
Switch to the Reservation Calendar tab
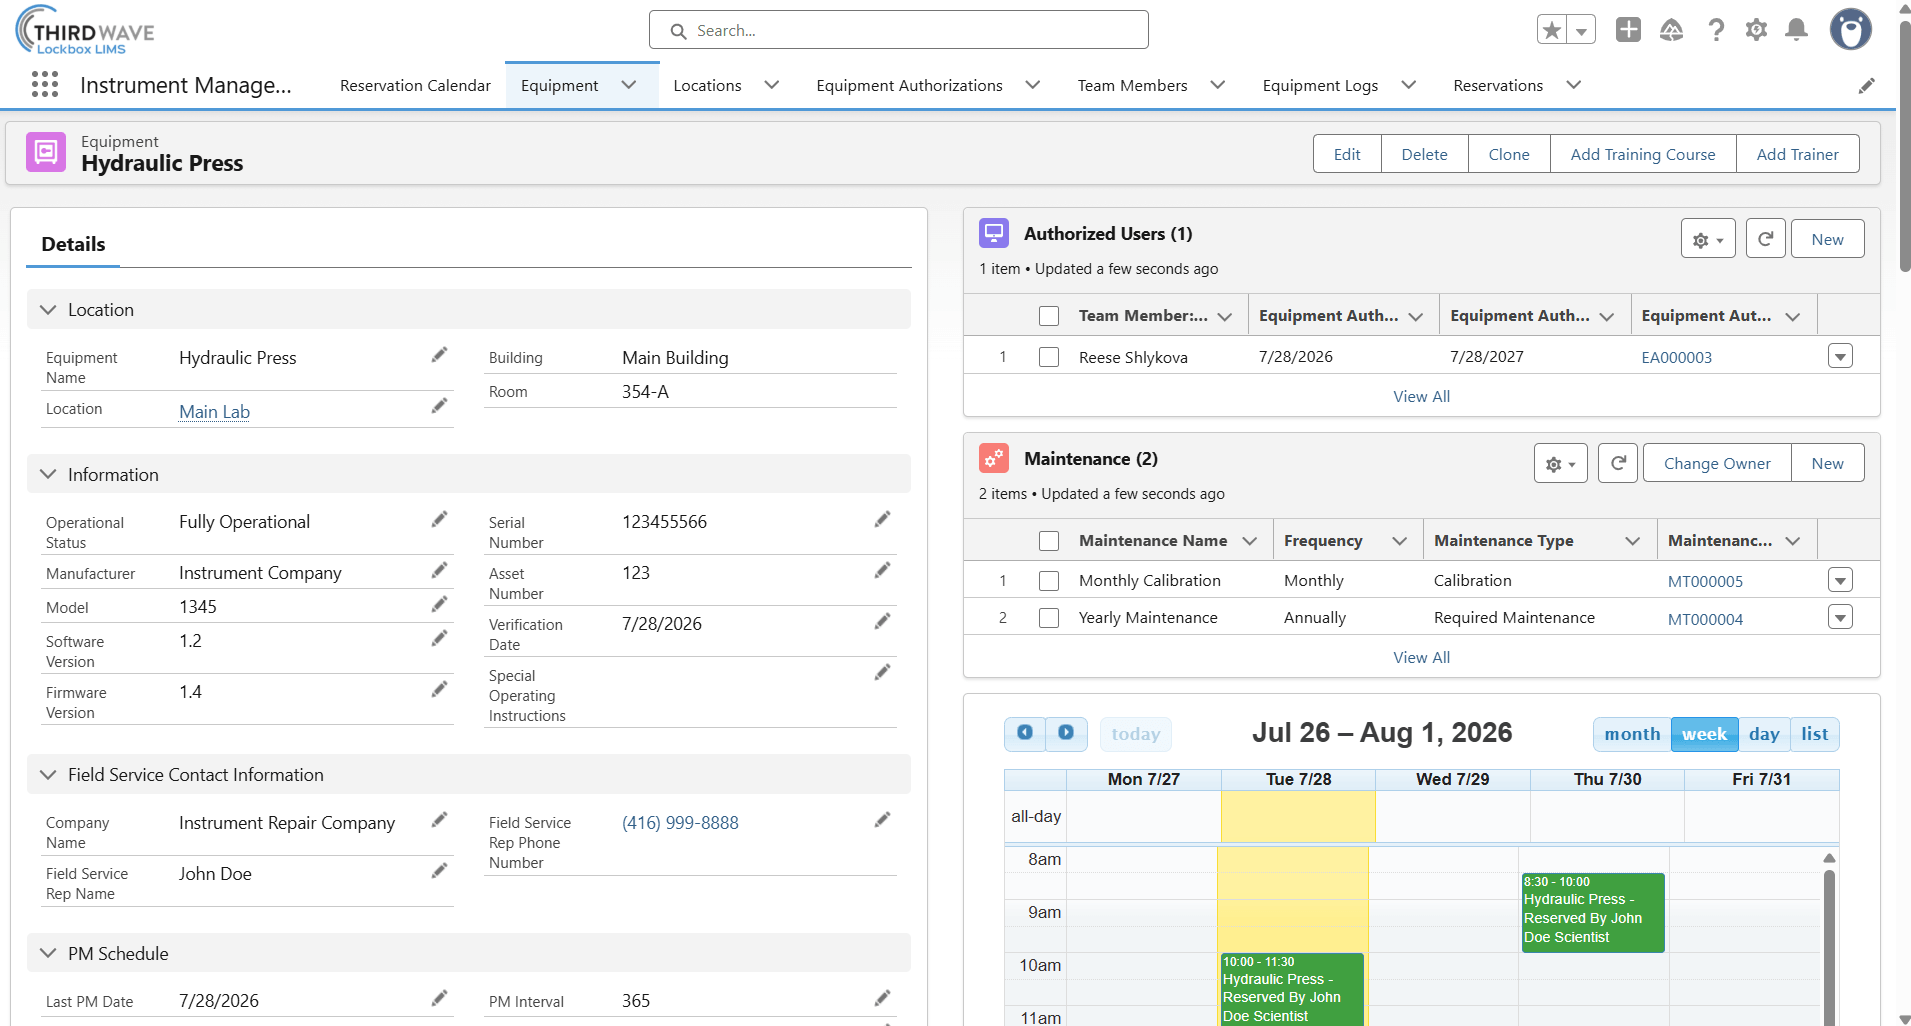[415, 86]
